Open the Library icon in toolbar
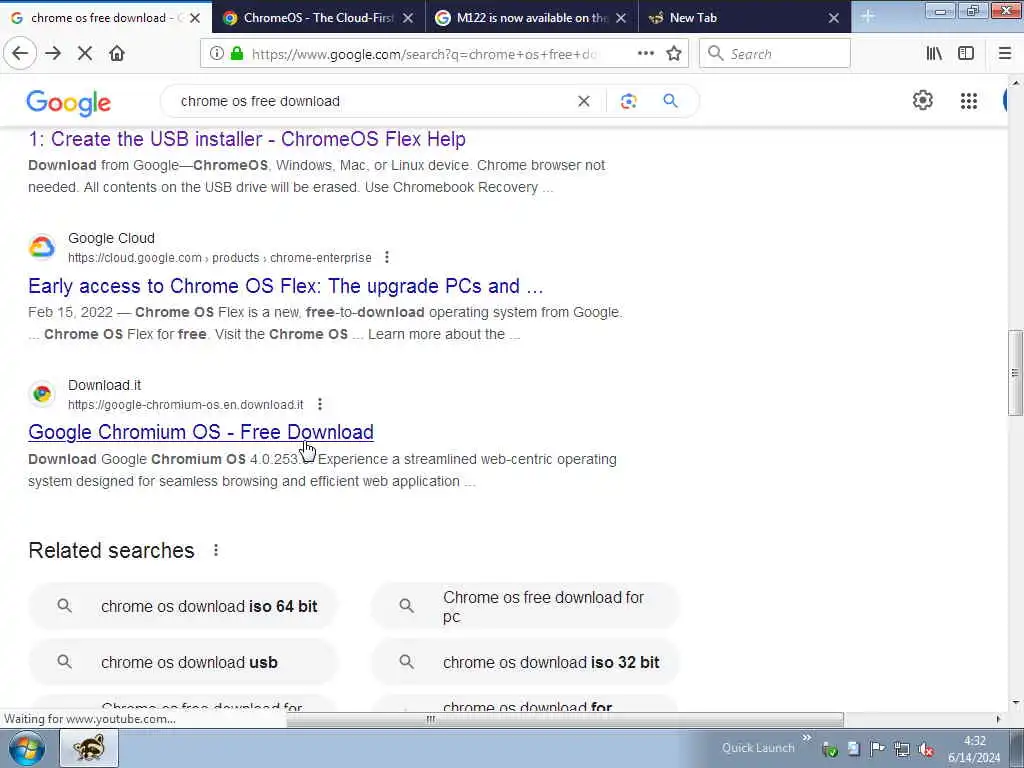The width and height of the screenshot is (1024, 768). click(x=934, y=54)
